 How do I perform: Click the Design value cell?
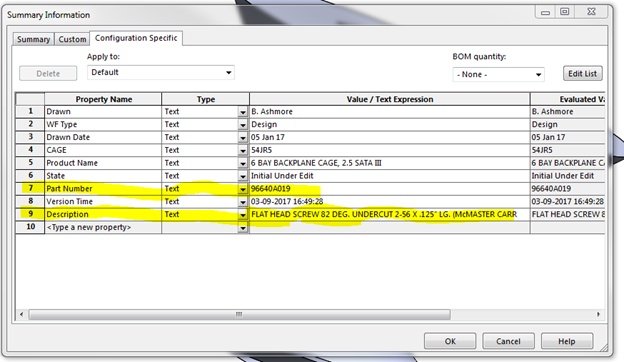point(390,124)
